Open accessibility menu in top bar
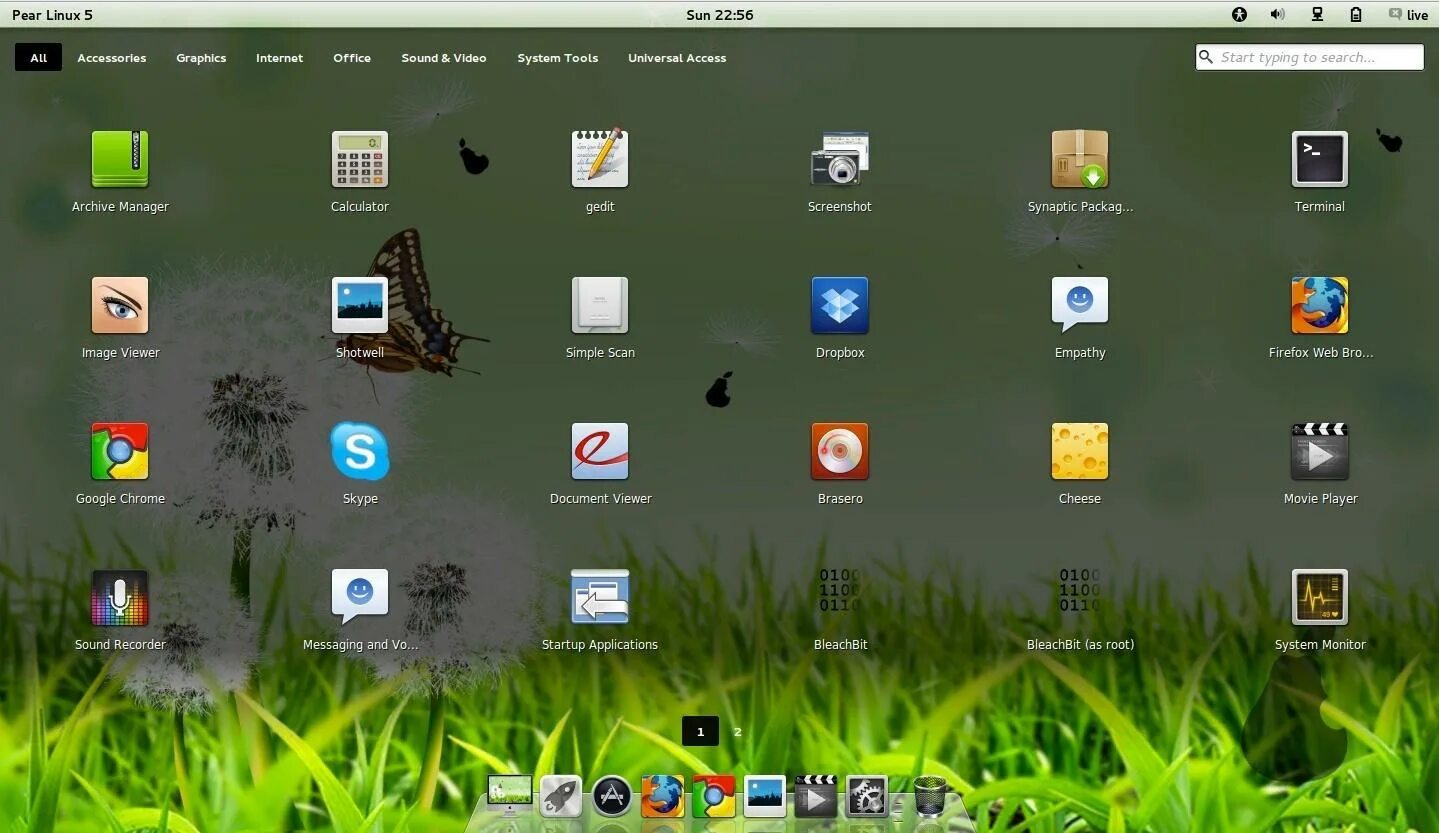 pos(1240,14)
